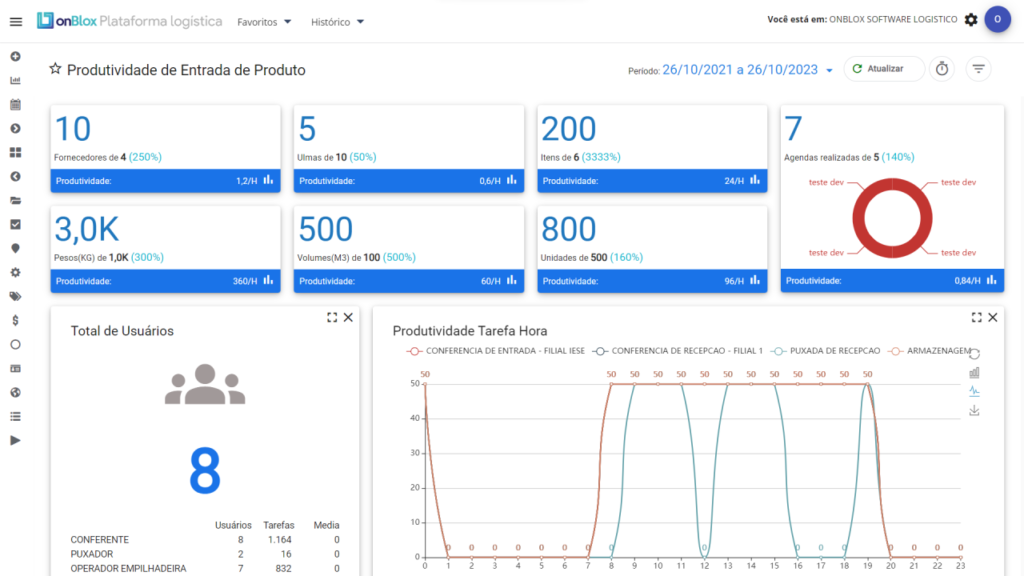Click the settings gear in the header
1024x576 pixels.
coord(970,20)
